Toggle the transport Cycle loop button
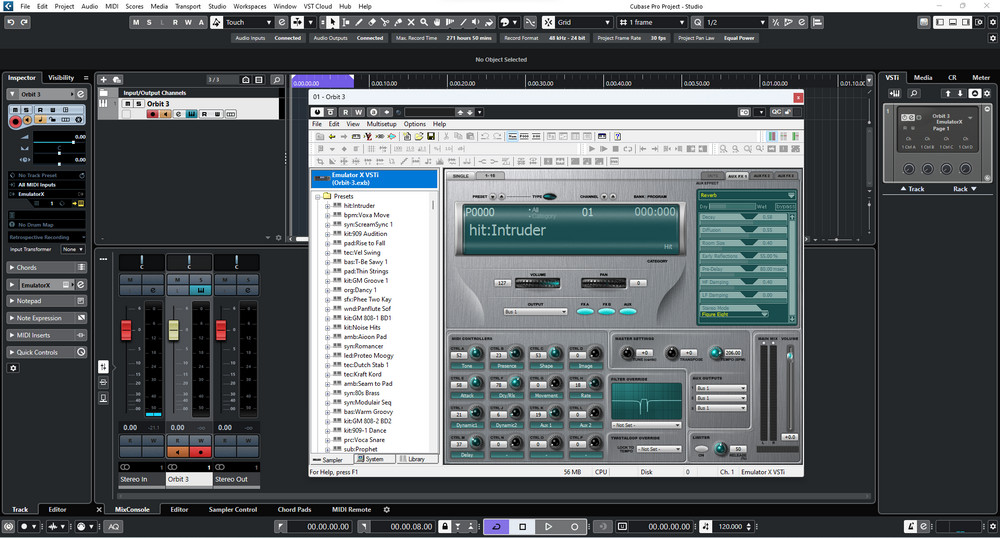1000x538 pixels. coord(496,527)
